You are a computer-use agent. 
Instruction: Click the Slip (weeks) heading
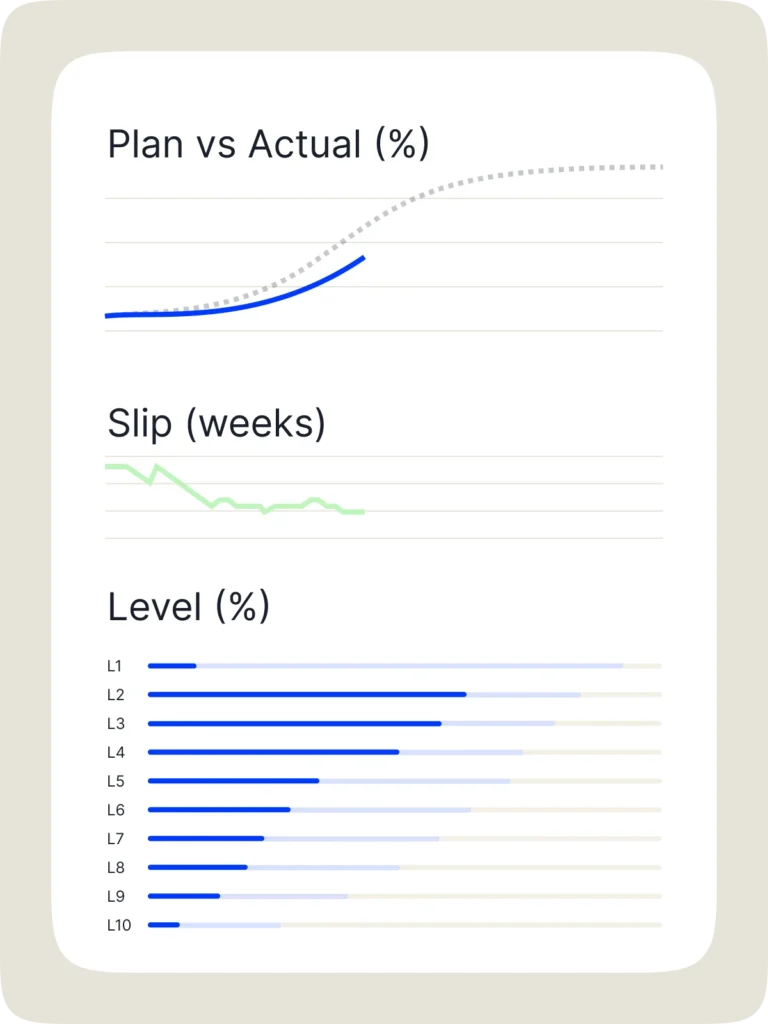[216, 424]
